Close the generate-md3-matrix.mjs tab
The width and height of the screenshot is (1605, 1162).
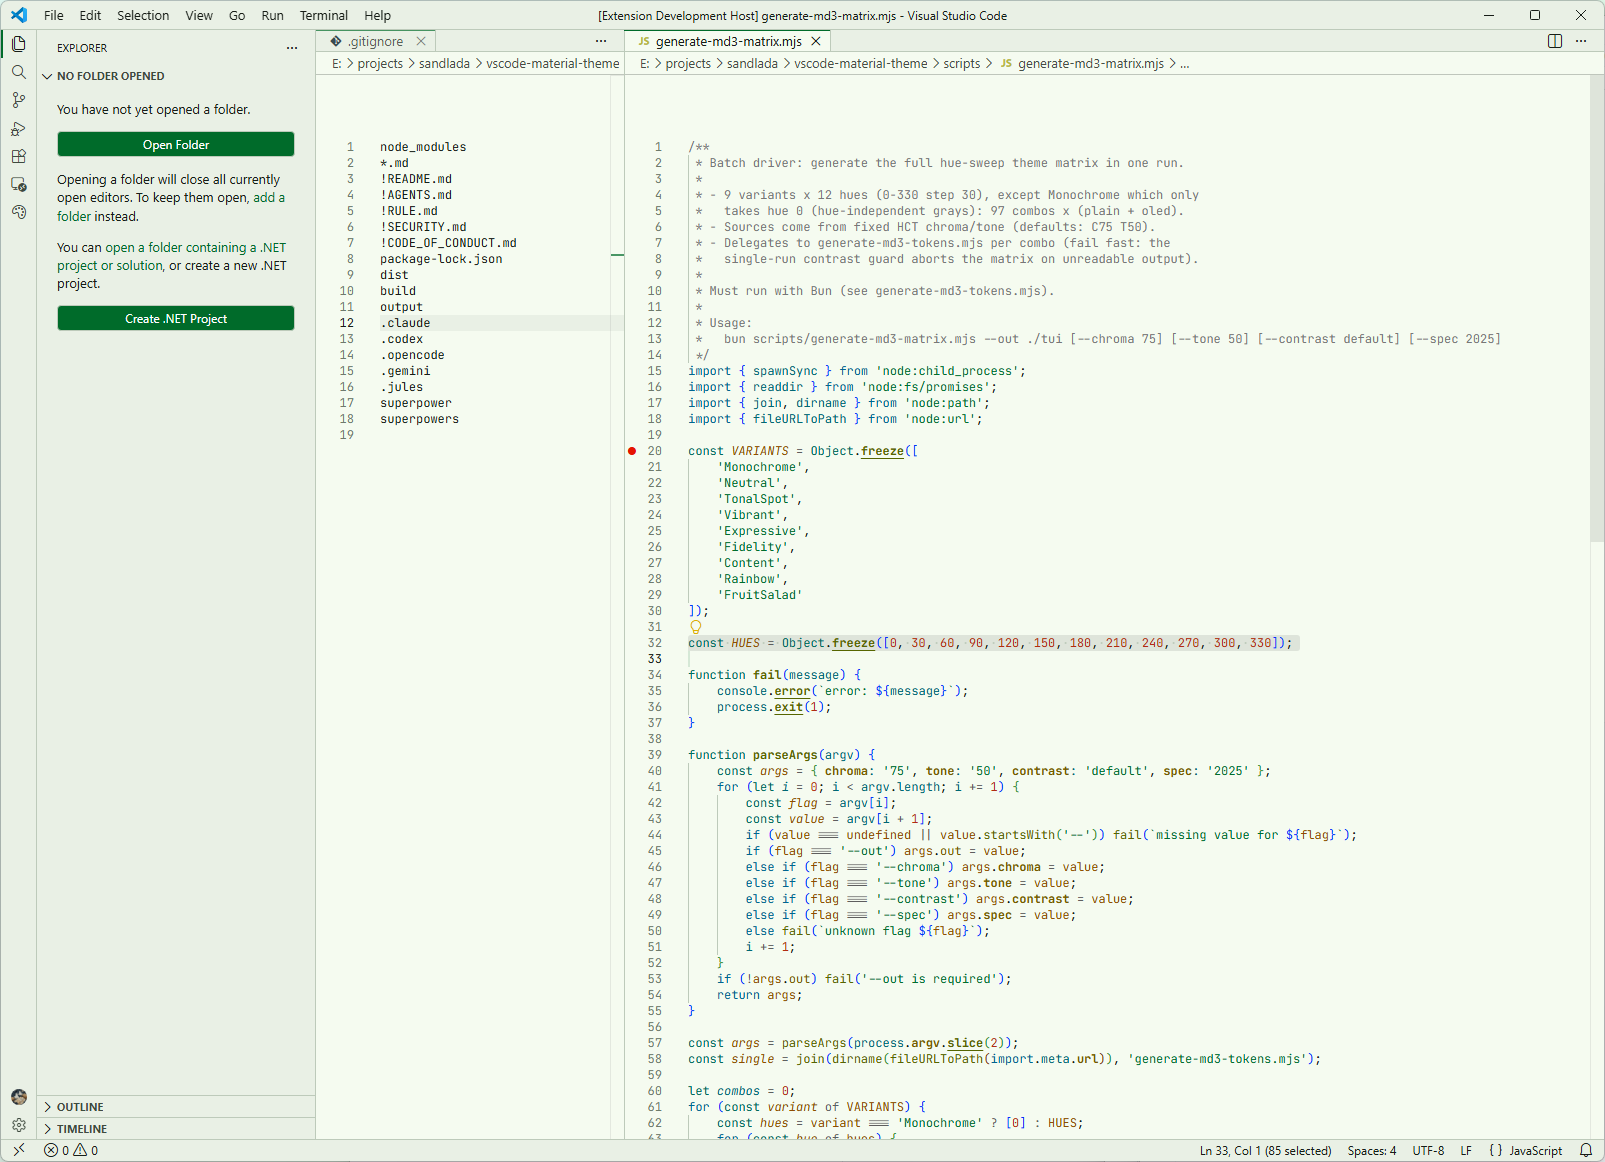point(816,41)
